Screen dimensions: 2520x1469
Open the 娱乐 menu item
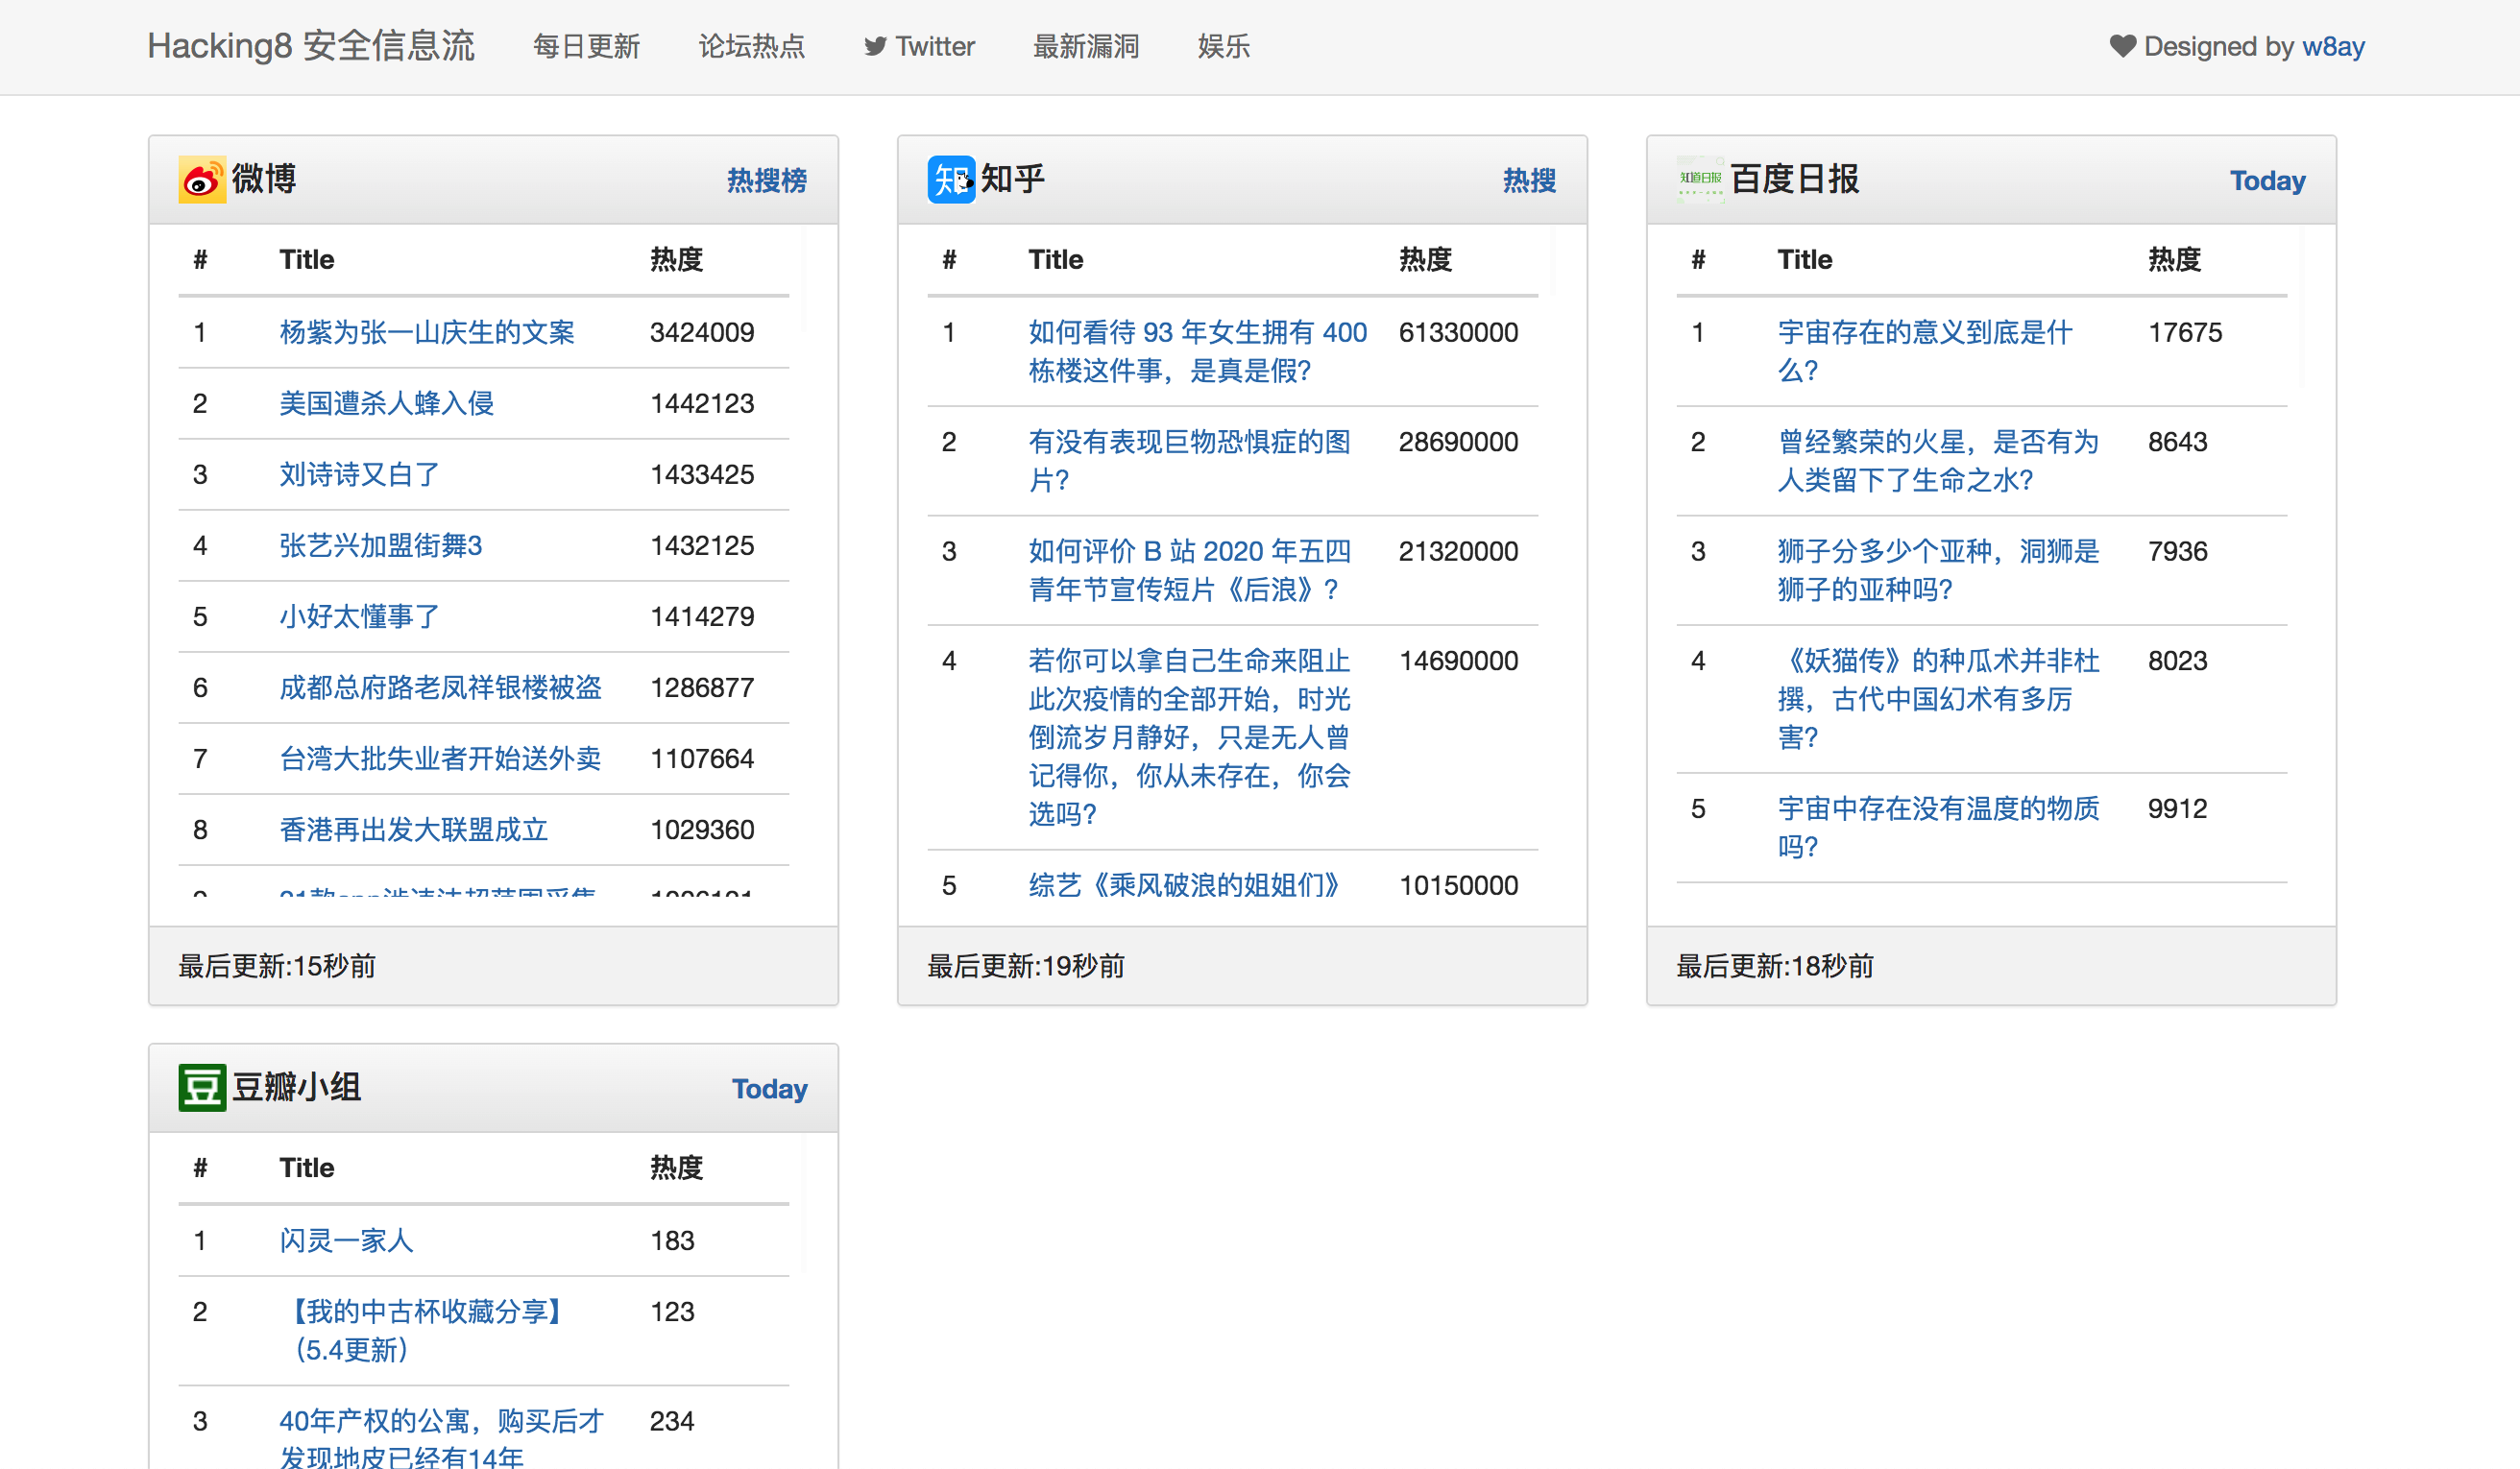click(1224, 47)
